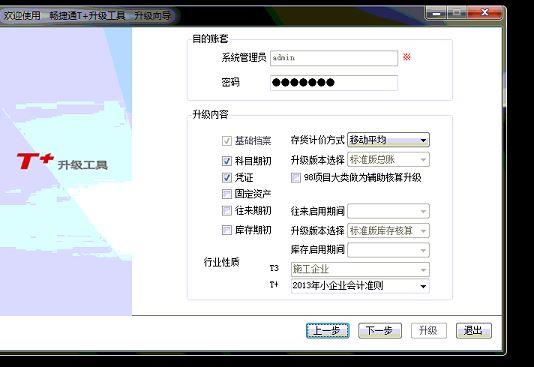This screenshot has height=367, width=534.
Task: Click the window title 畅捷通T+升级工具
Action: 87,16
